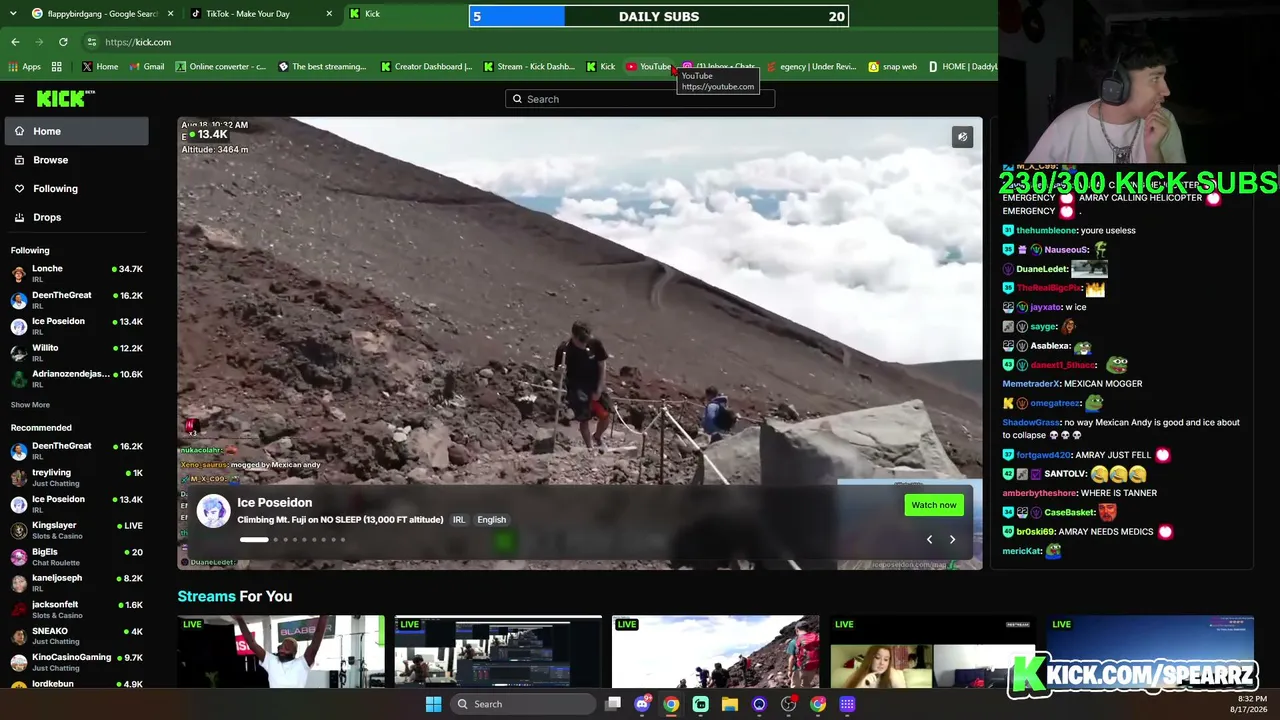
Task: Open the Streamlabs icon on the taskbar
Action: pos(701,704)
